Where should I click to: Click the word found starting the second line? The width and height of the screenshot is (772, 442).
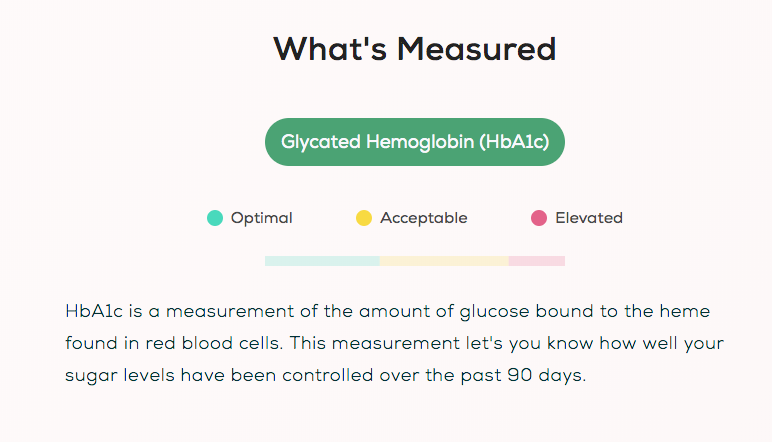point(88,344)
